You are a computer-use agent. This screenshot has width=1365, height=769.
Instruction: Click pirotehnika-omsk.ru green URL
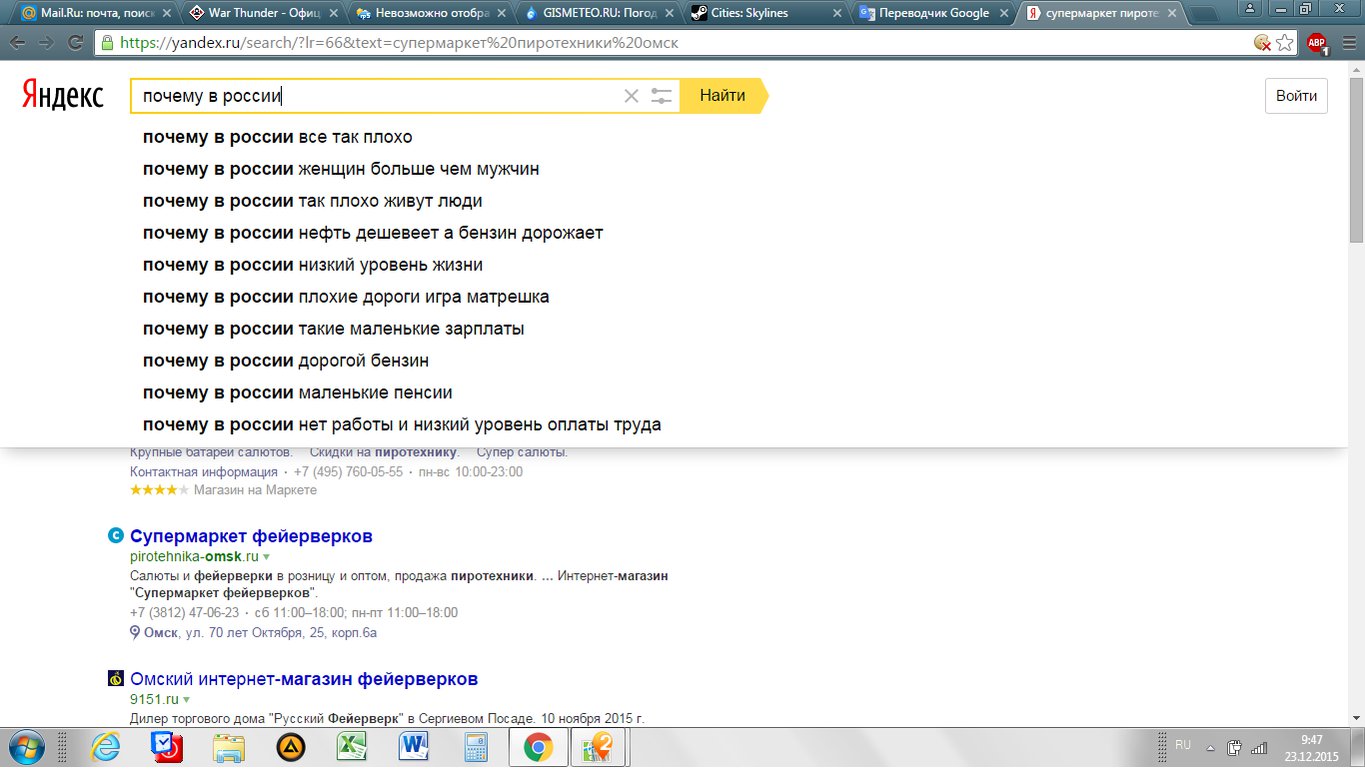click(x=194, y=556)
